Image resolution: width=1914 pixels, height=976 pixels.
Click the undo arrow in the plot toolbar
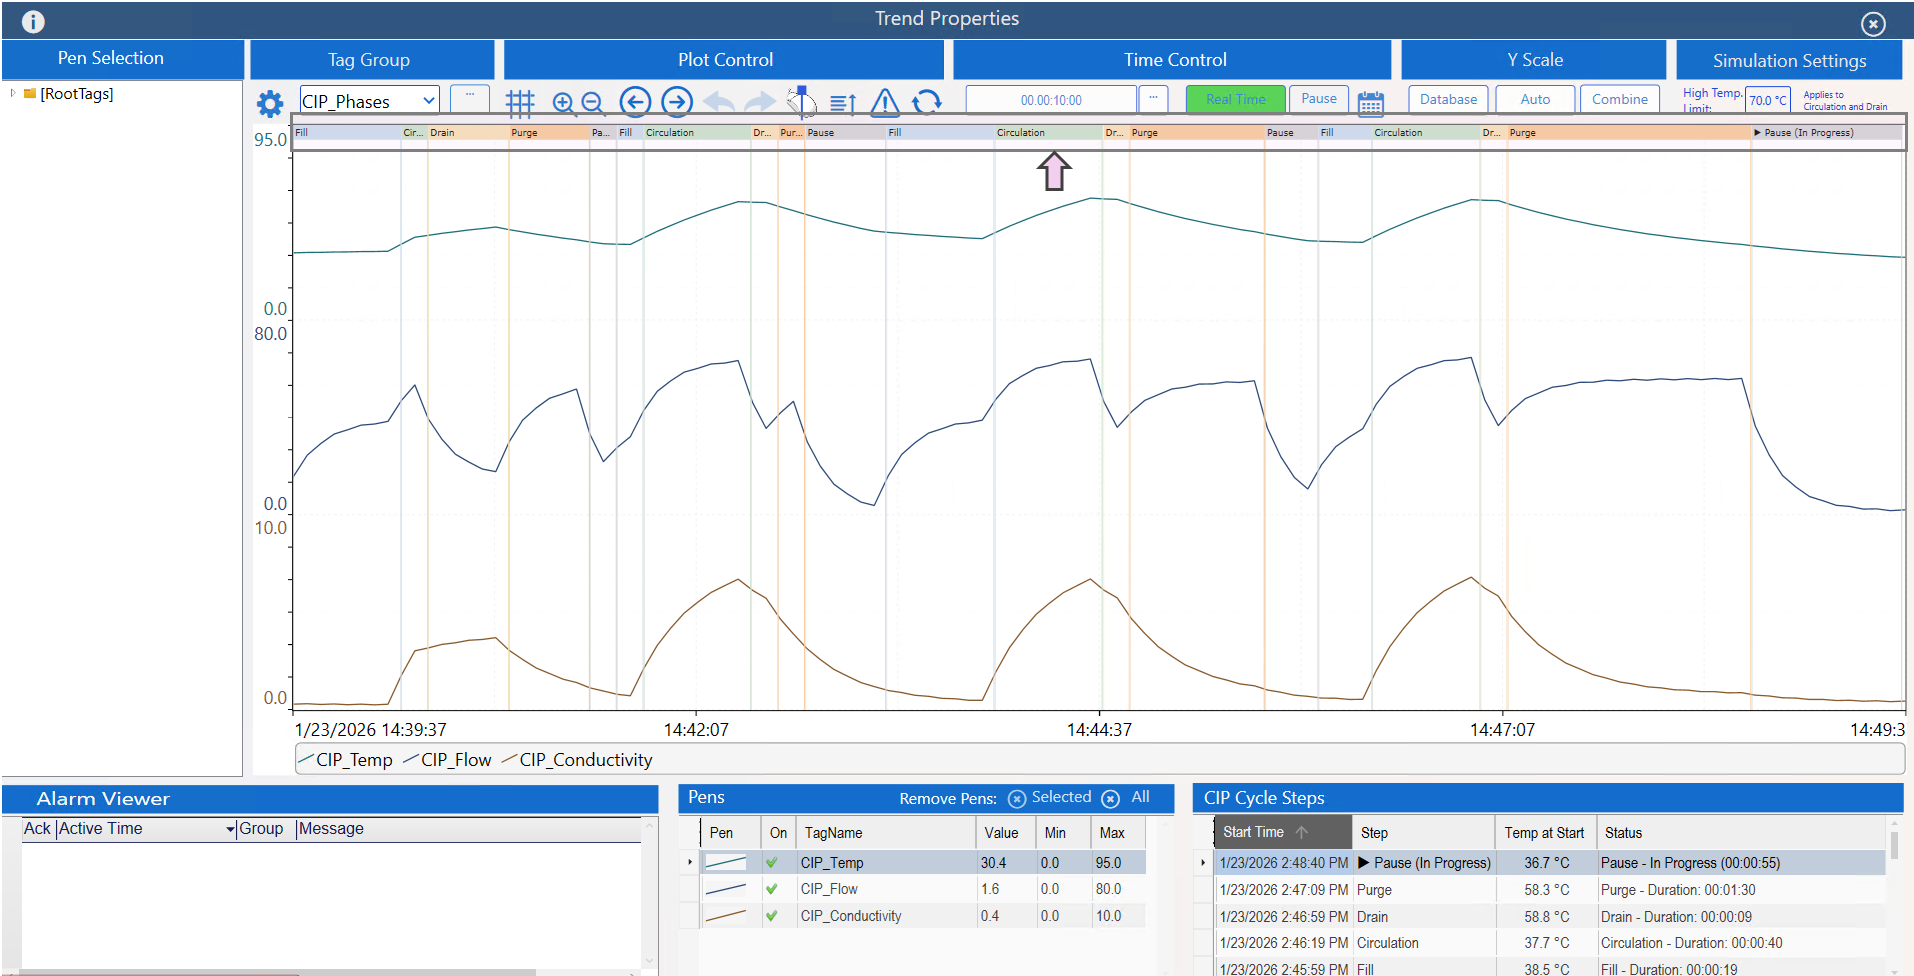point(718,101)
